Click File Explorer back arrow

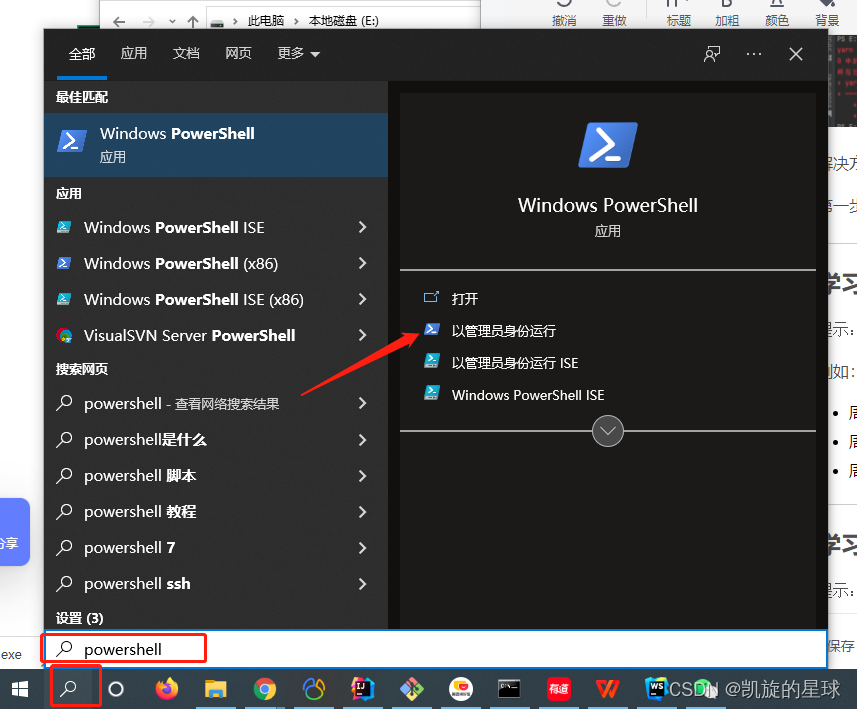[119, 22]
